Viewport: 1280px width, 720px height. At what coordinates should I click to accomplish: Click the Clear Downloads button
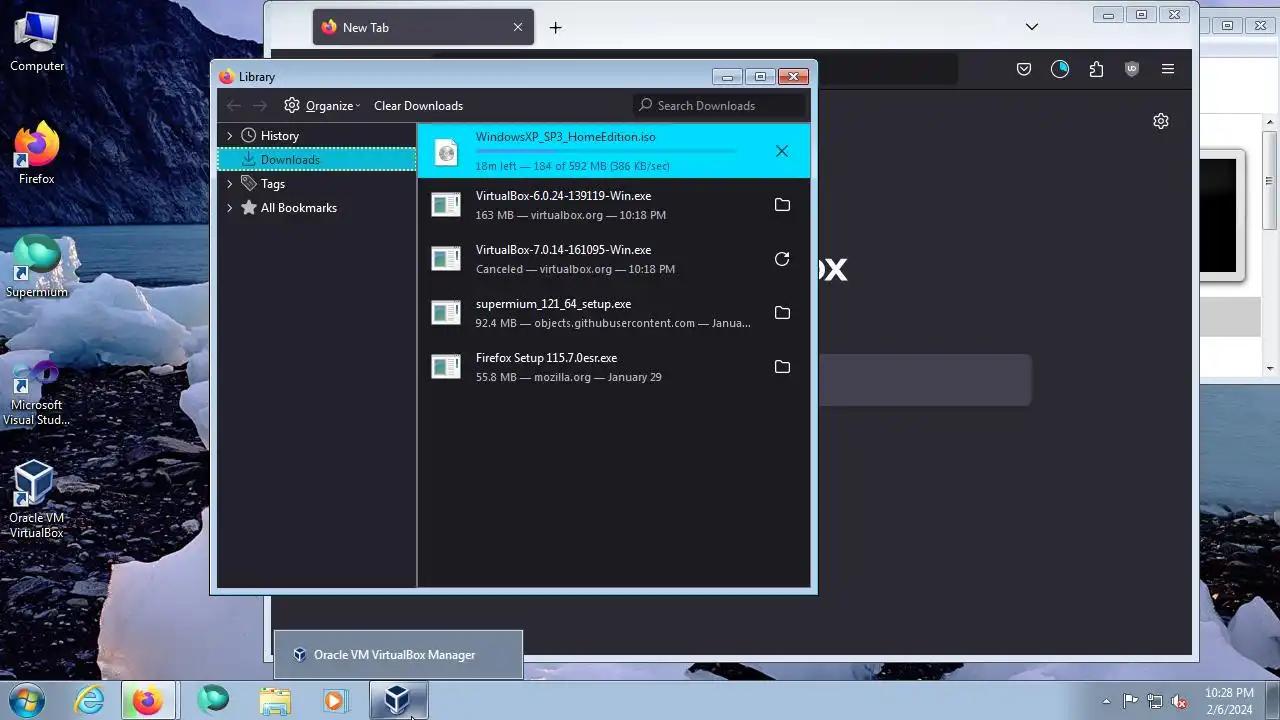pyautogui.click(x=418, y=105)
